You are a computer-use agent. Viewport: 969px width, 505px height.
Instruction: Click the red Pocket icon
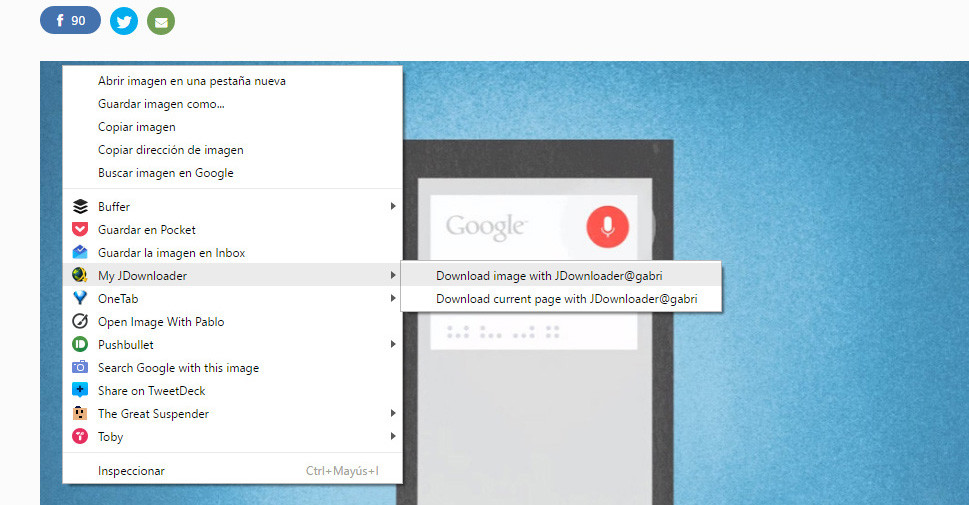click(x=81, y=230)
